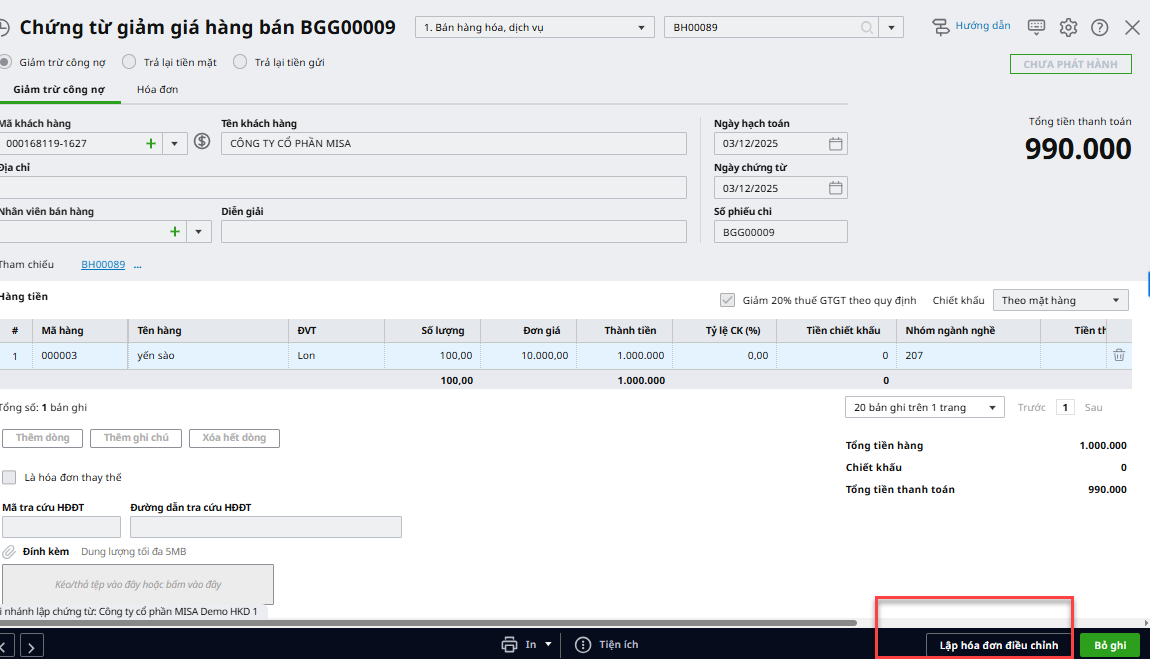Select the Trả lại tiền gửi option
The image size is (1150, 659).
[240, 62]
